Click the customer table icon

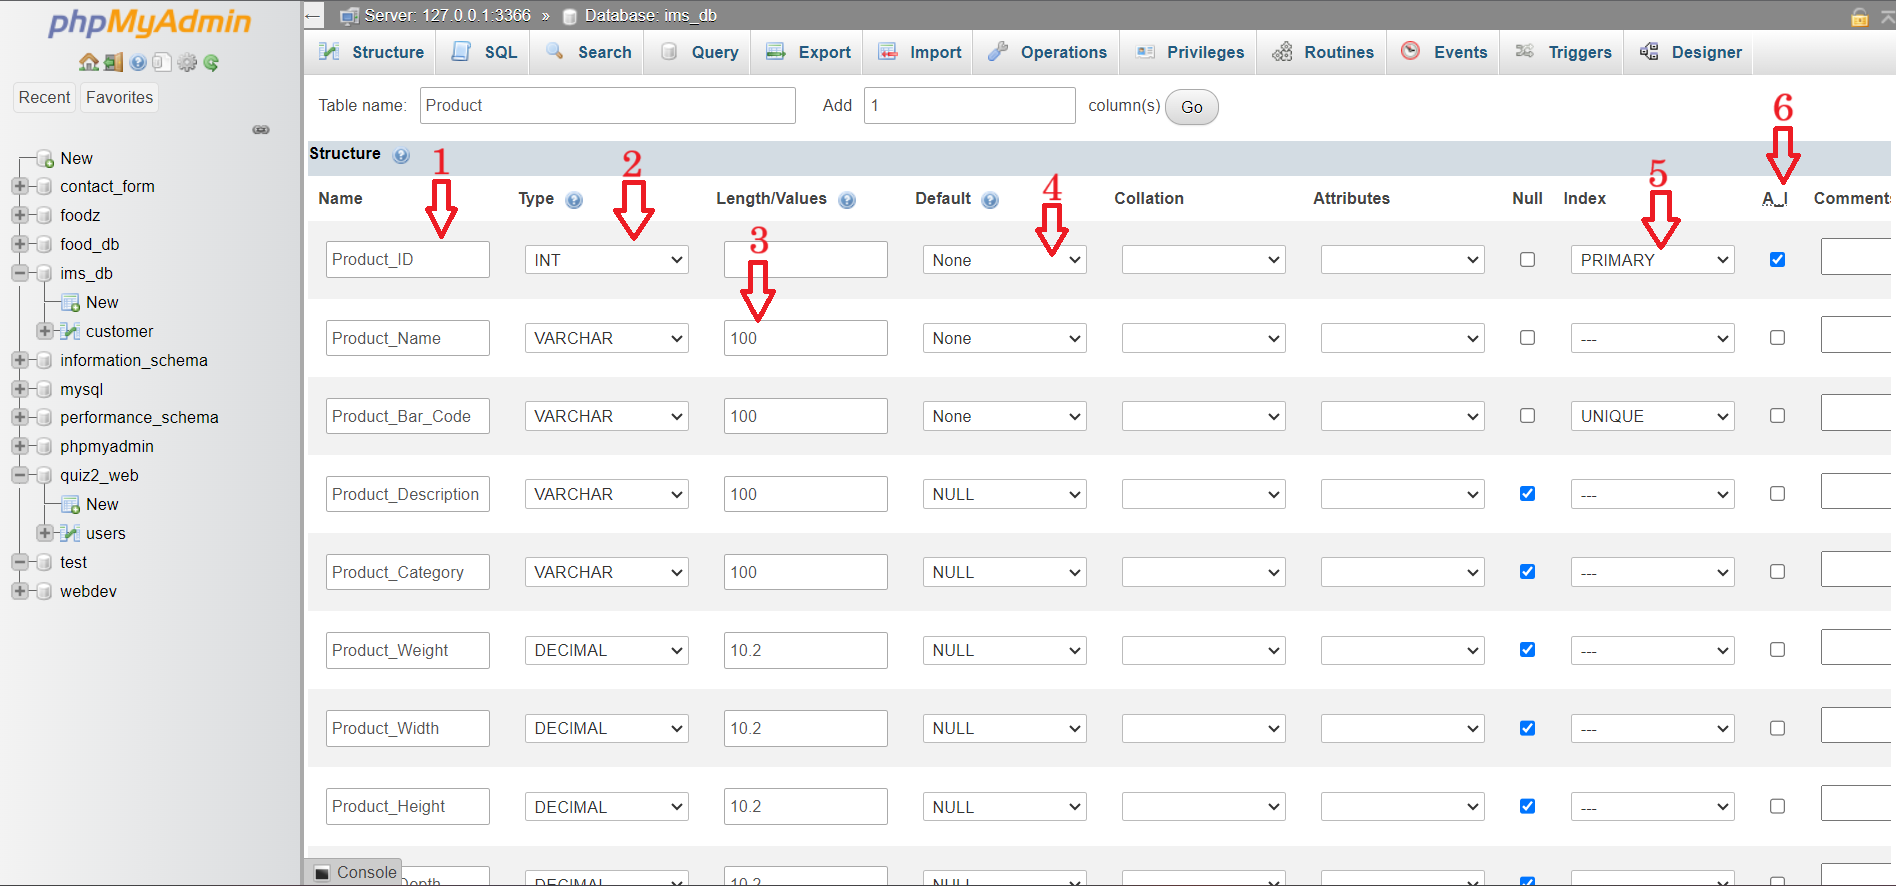coord(70,331)
